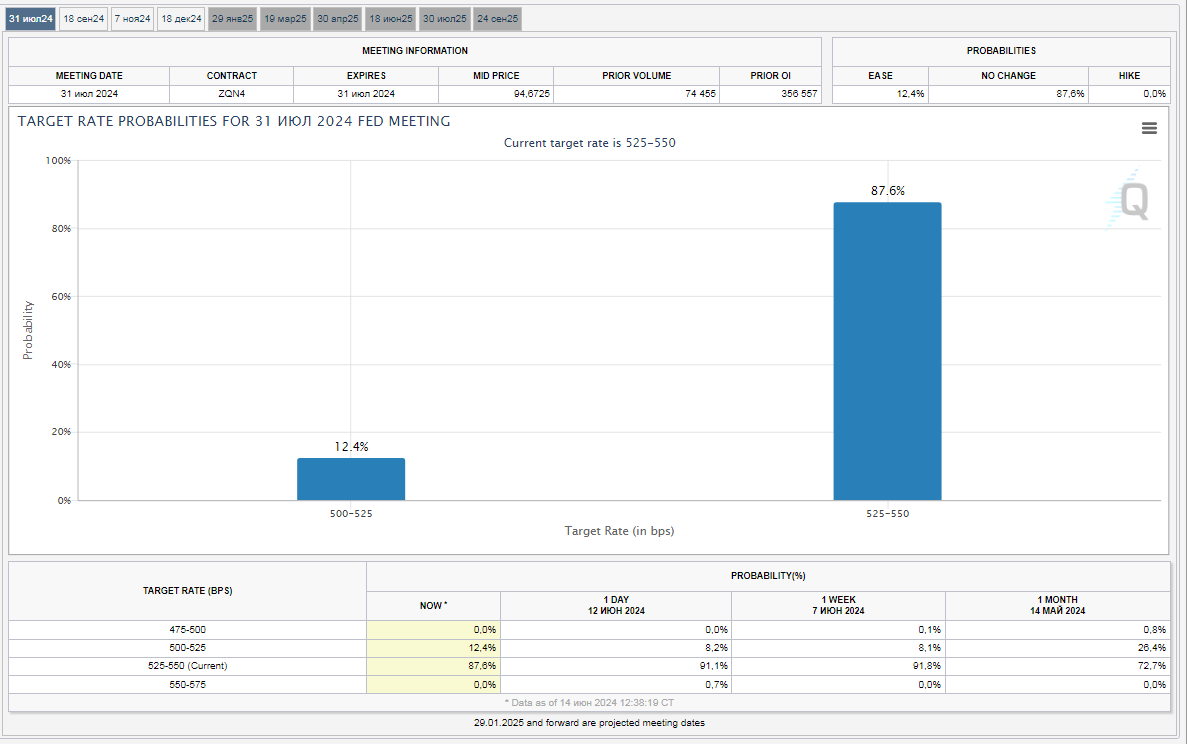
Task: Select the 31 июл24 meeting tab
Action: [x=30, y=19]
